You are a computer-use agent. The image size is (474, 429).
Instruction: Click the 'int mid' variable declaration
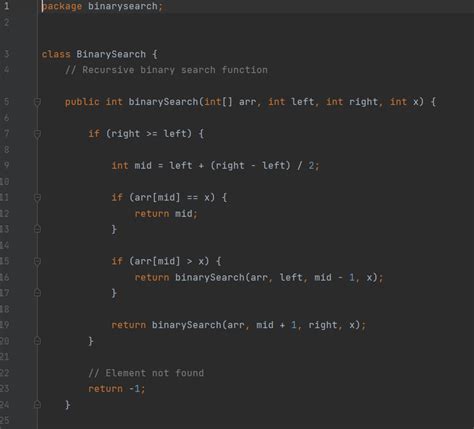pos(132,166)
